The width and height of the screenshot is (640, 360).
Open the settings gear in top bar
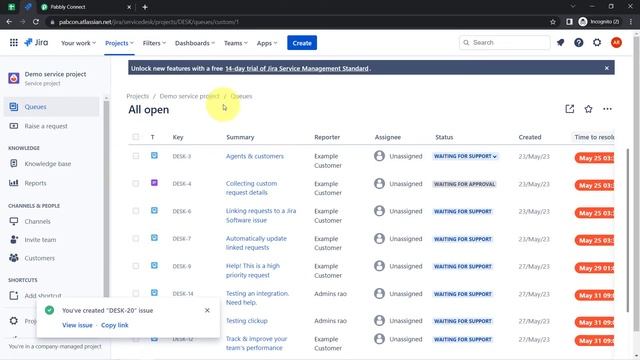(597, 42)
